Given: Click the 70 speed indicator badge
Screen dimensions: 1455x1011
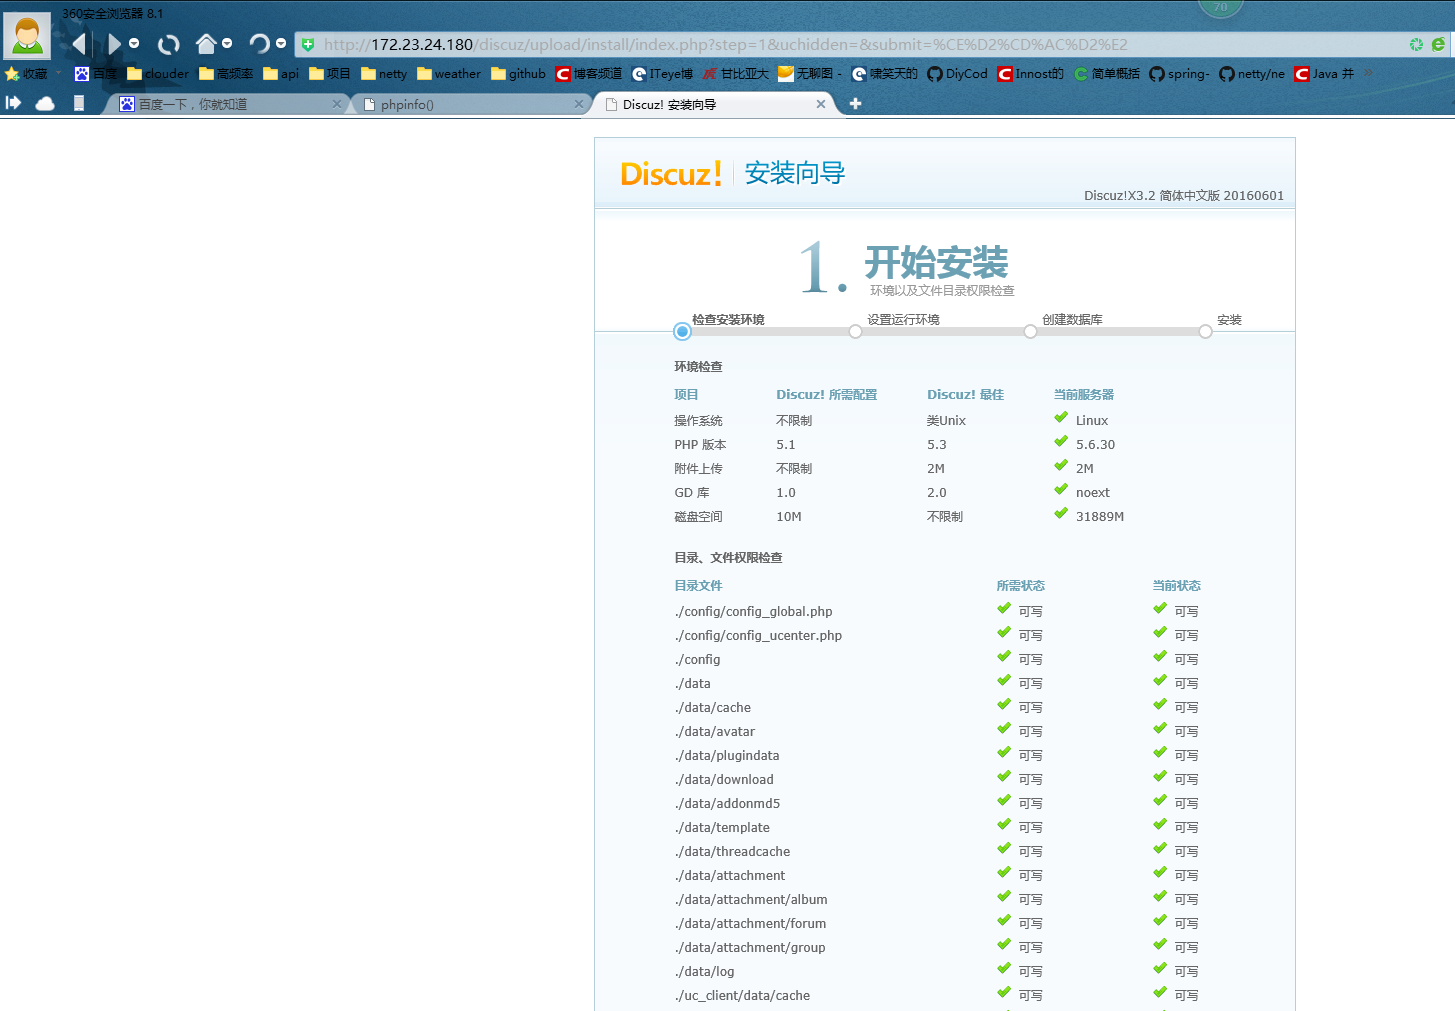Looking at the screenshot, I should click(x=1220, y=7).
